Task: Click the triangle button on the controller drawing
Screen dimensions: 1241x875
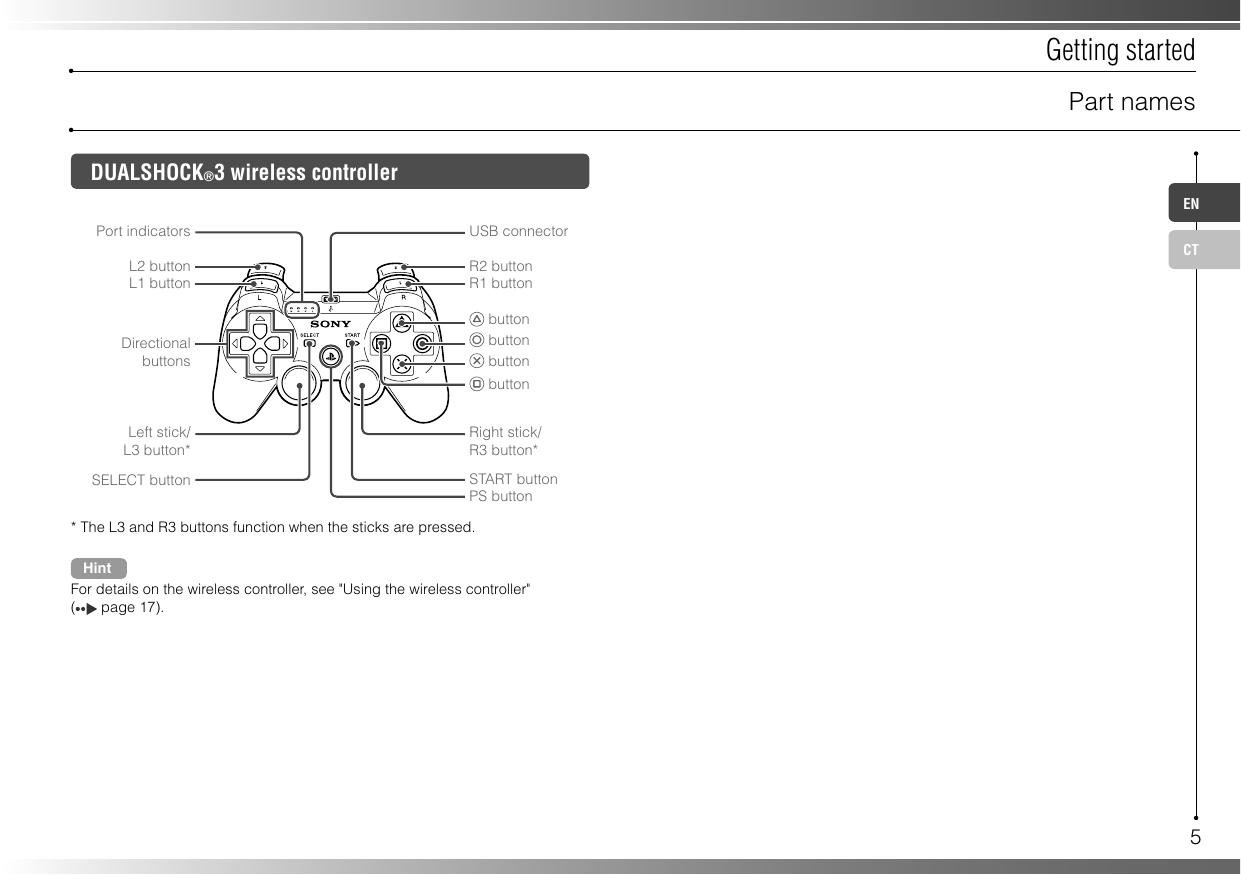Action: point(400,322)
